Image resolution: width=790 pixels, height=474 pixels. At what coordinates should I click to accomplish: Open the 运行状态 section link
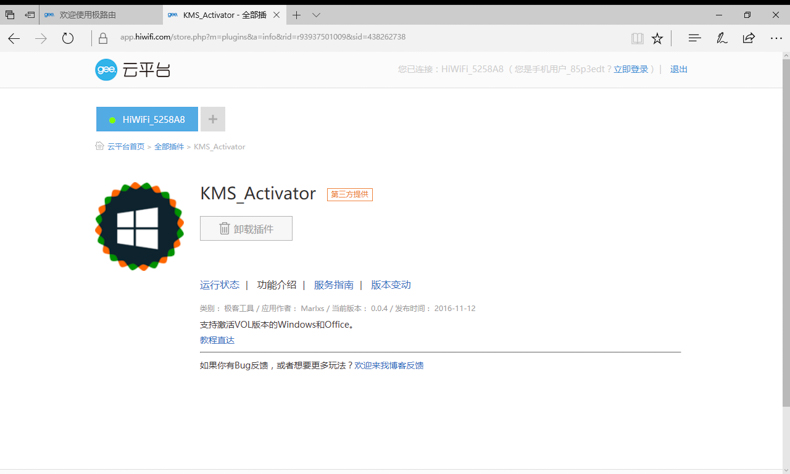[x=219, y=285]
